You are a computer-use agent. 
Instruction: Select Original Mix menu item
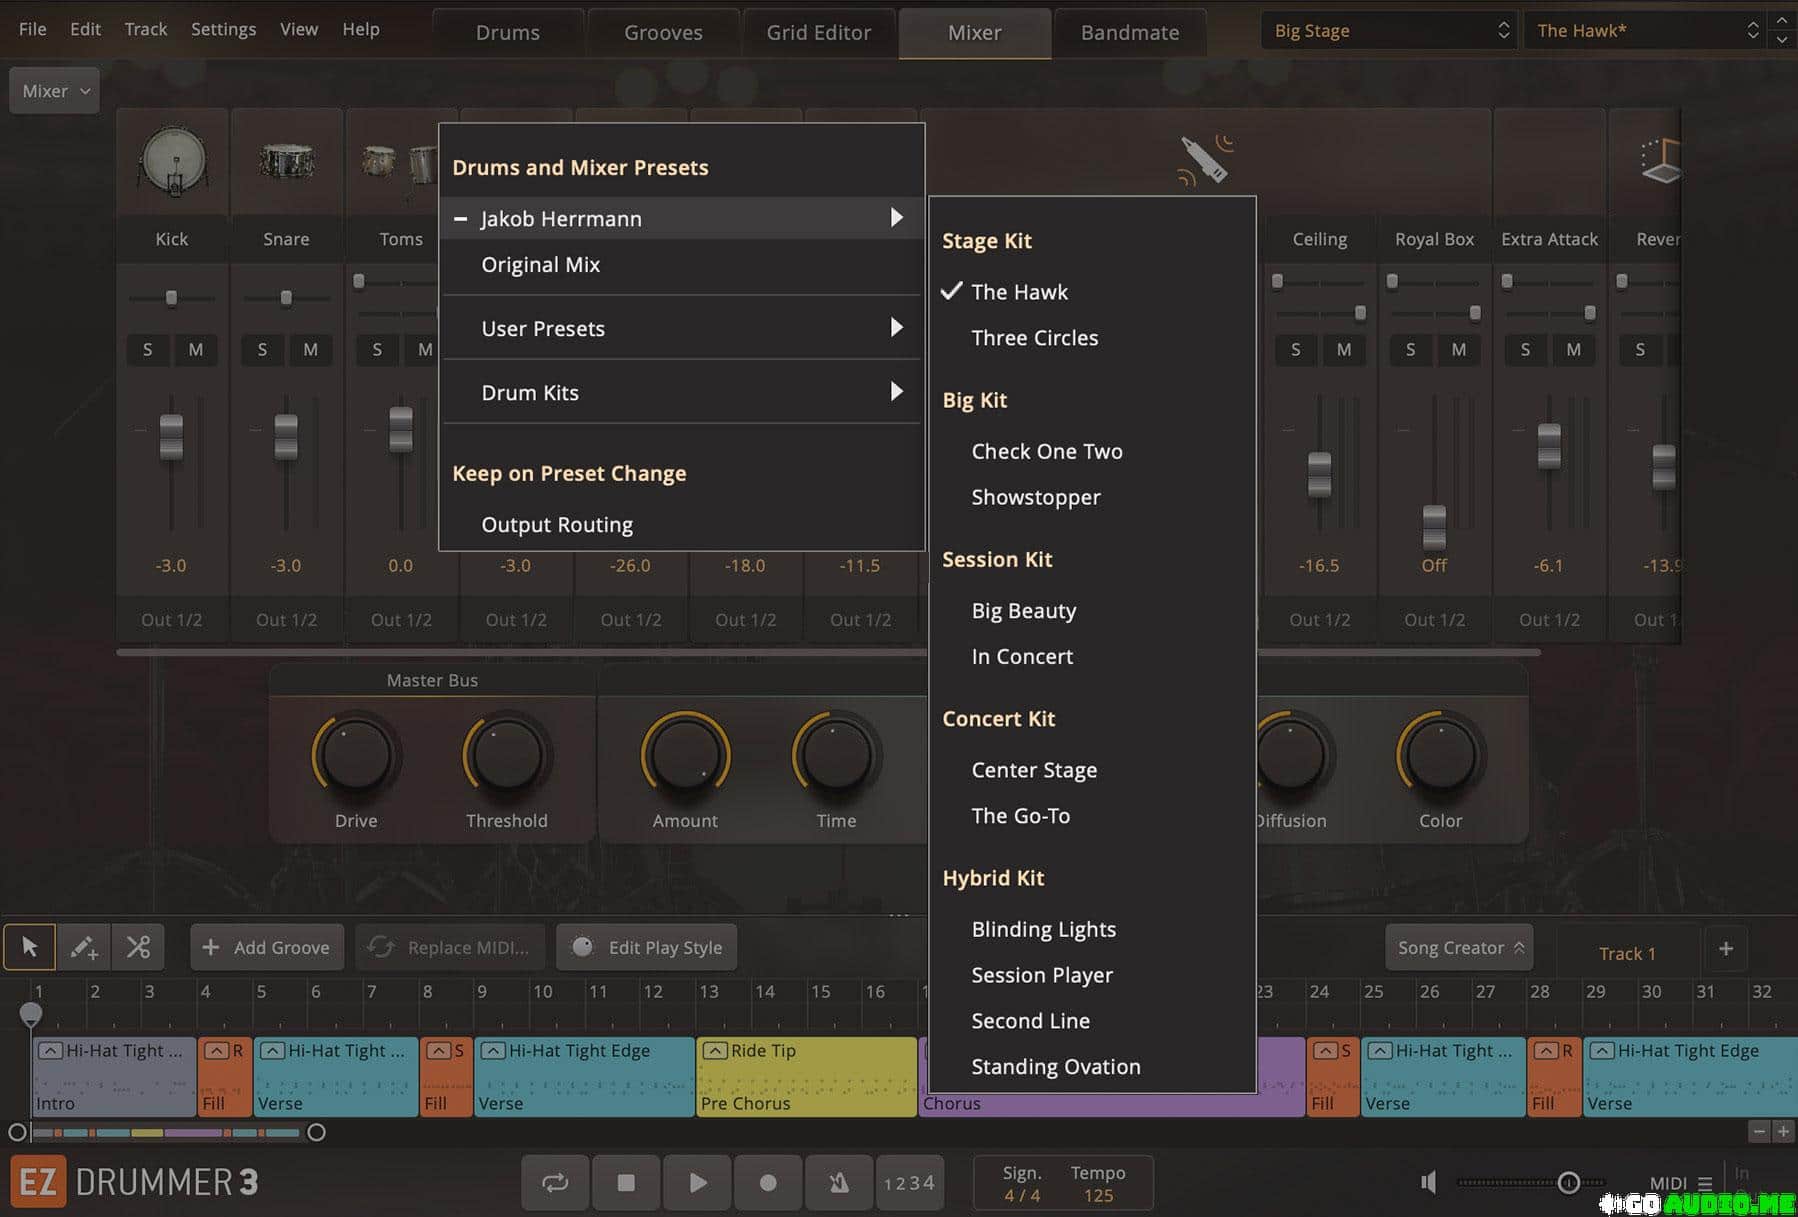click(681, 265)
